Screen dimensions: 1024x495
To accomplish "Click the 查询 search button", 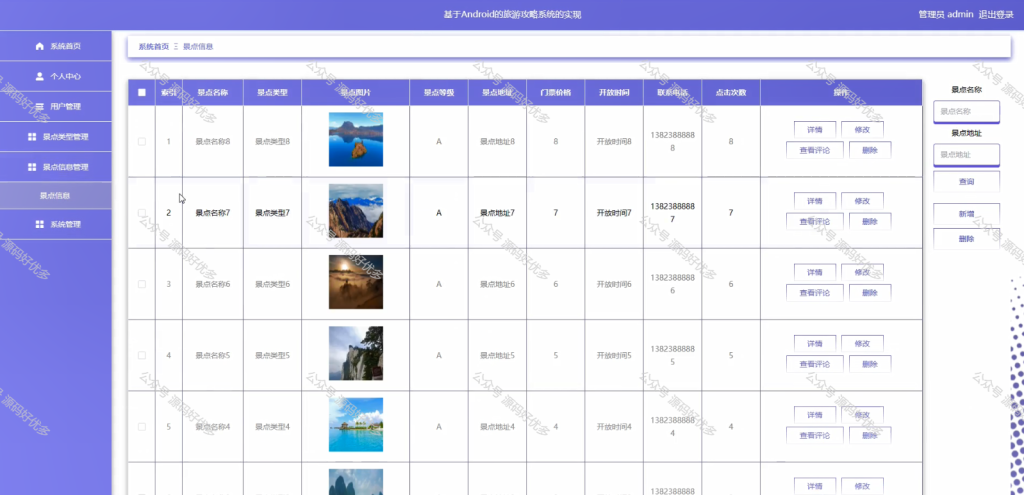I will click(x=967, y=182).
